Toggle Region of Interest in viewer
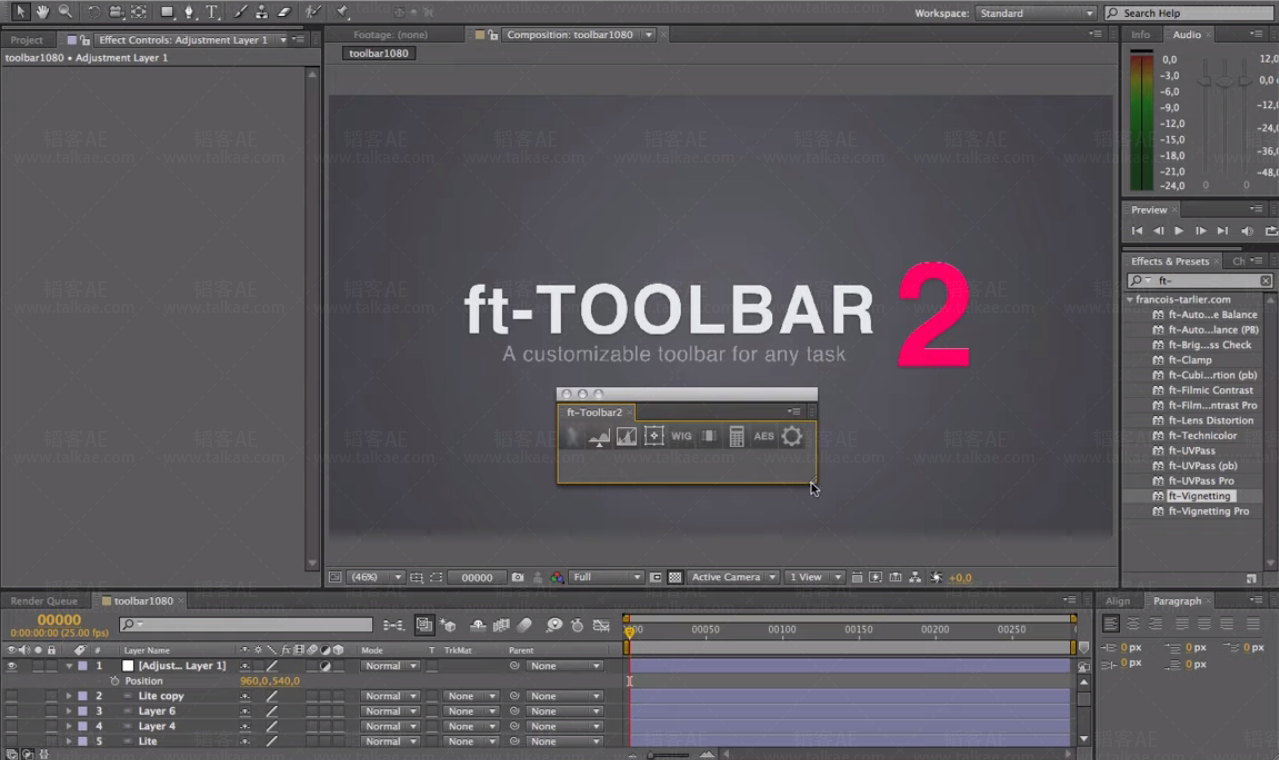The height and width of the screenshot is (760, 1279). click(655, 577)
